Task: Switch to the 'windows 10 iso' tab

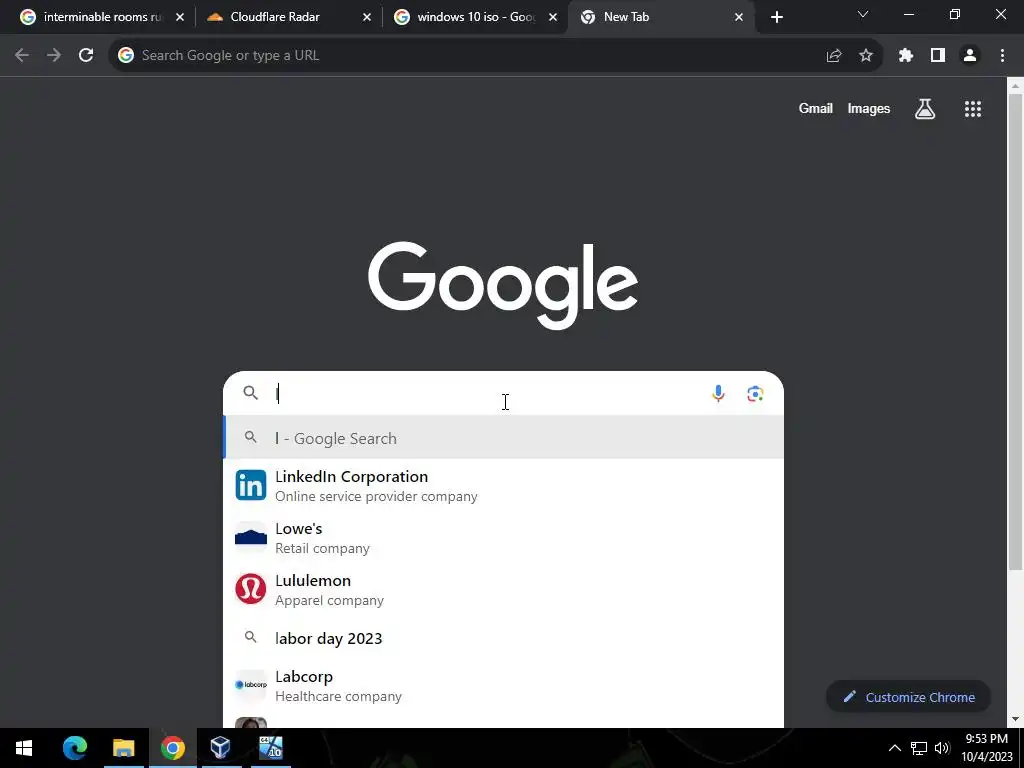Action: click(475, 17)
